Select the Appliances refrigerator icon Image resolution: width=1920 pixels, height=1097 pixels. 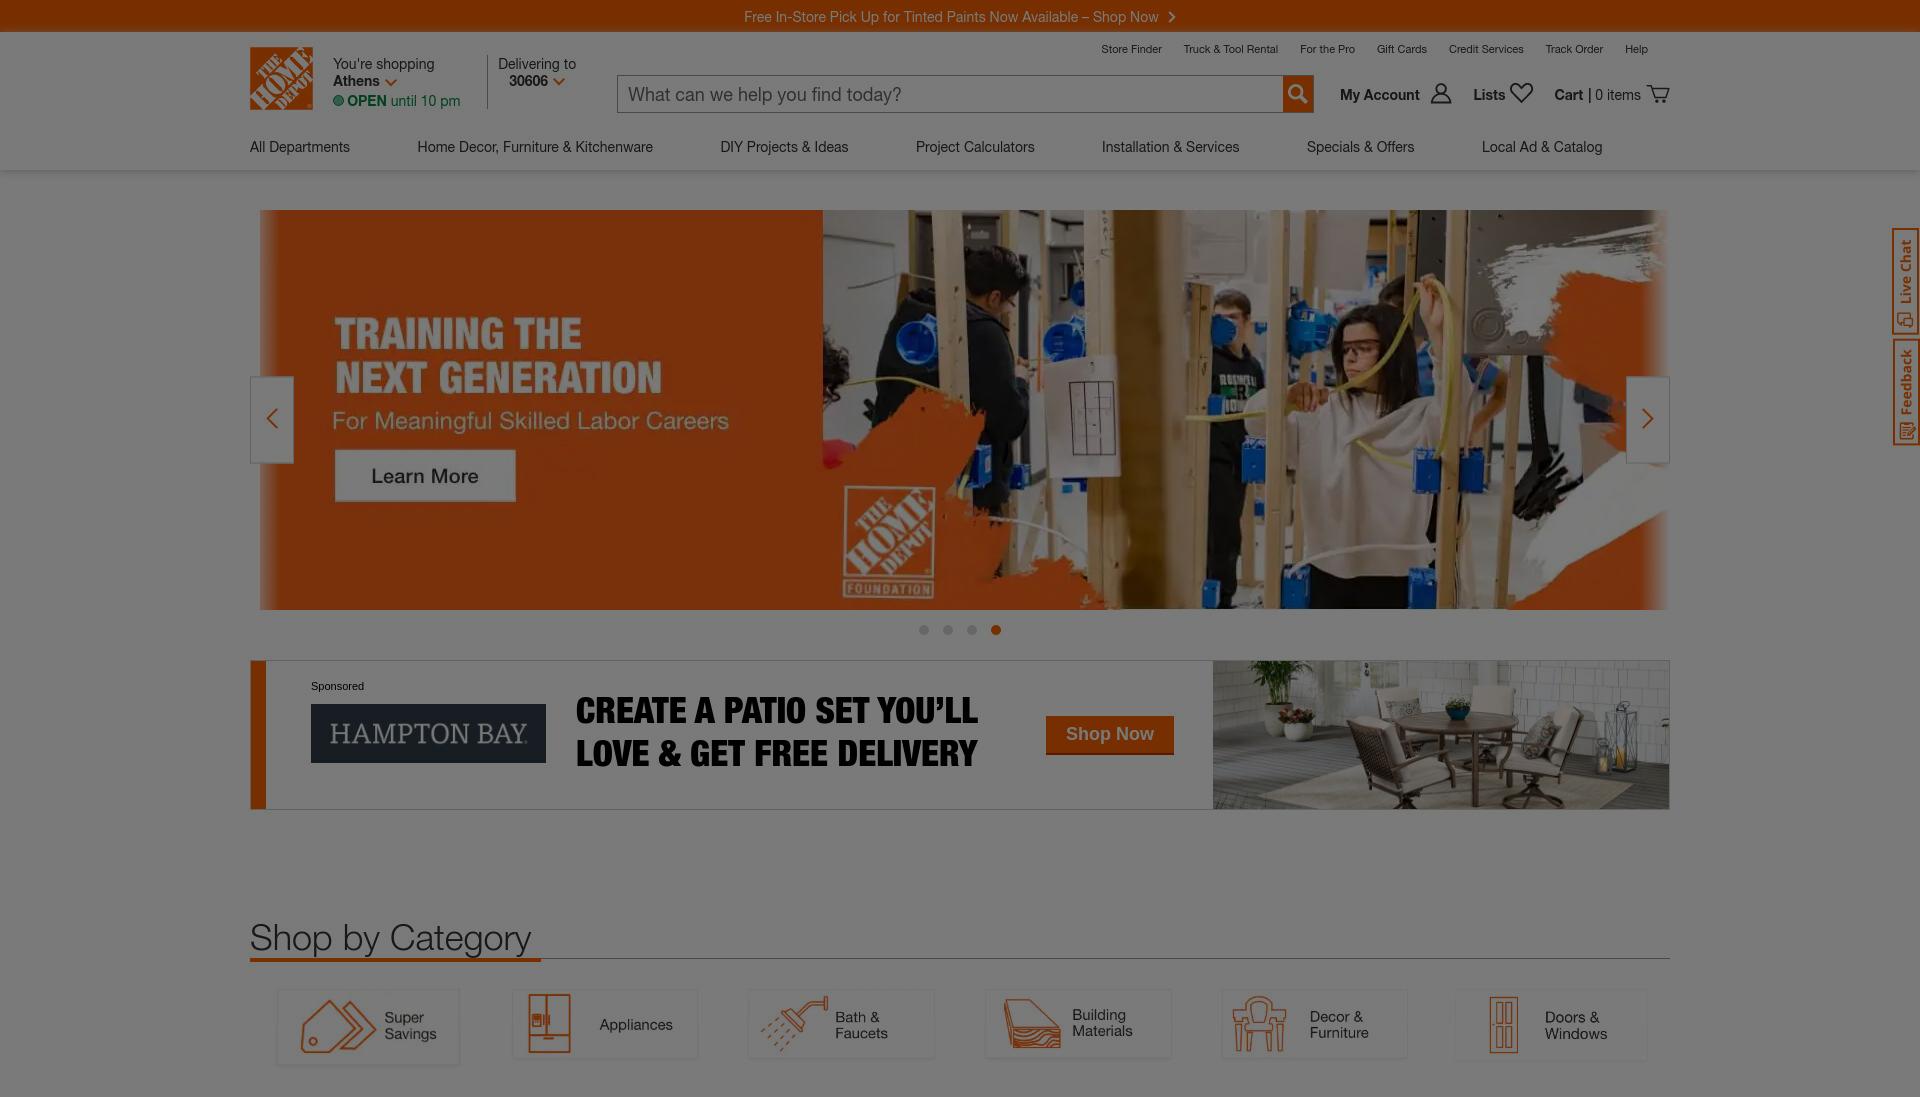click(x=549, y=1024)
